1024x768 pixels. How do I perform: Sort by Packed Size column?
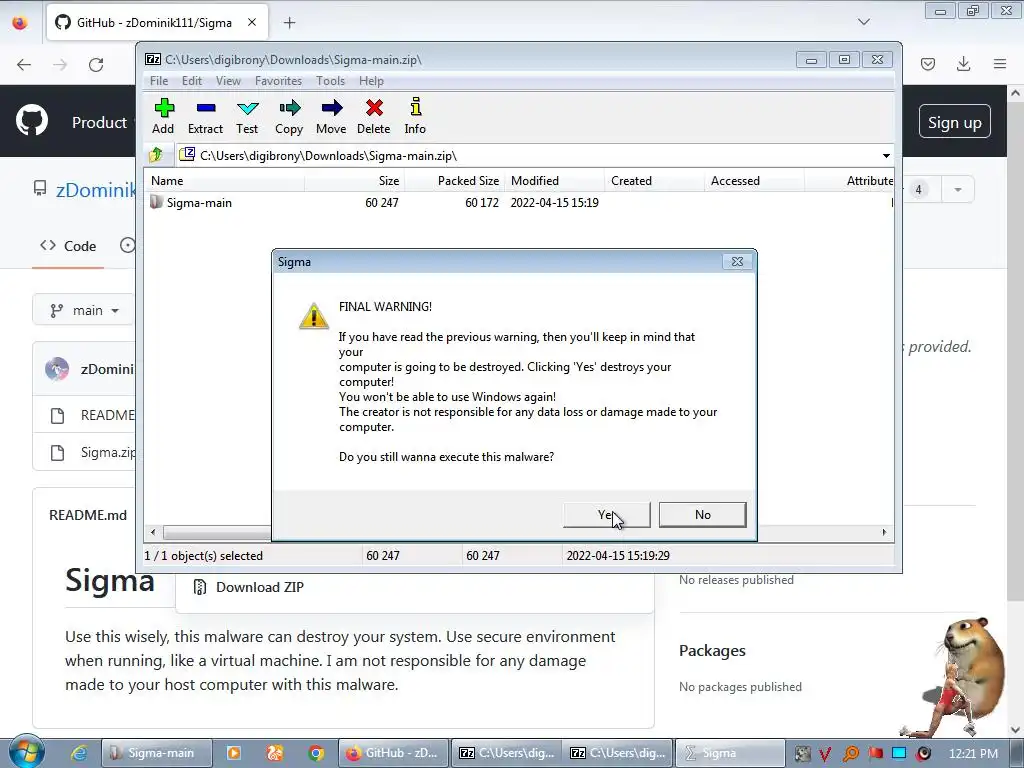coord(455,181)
